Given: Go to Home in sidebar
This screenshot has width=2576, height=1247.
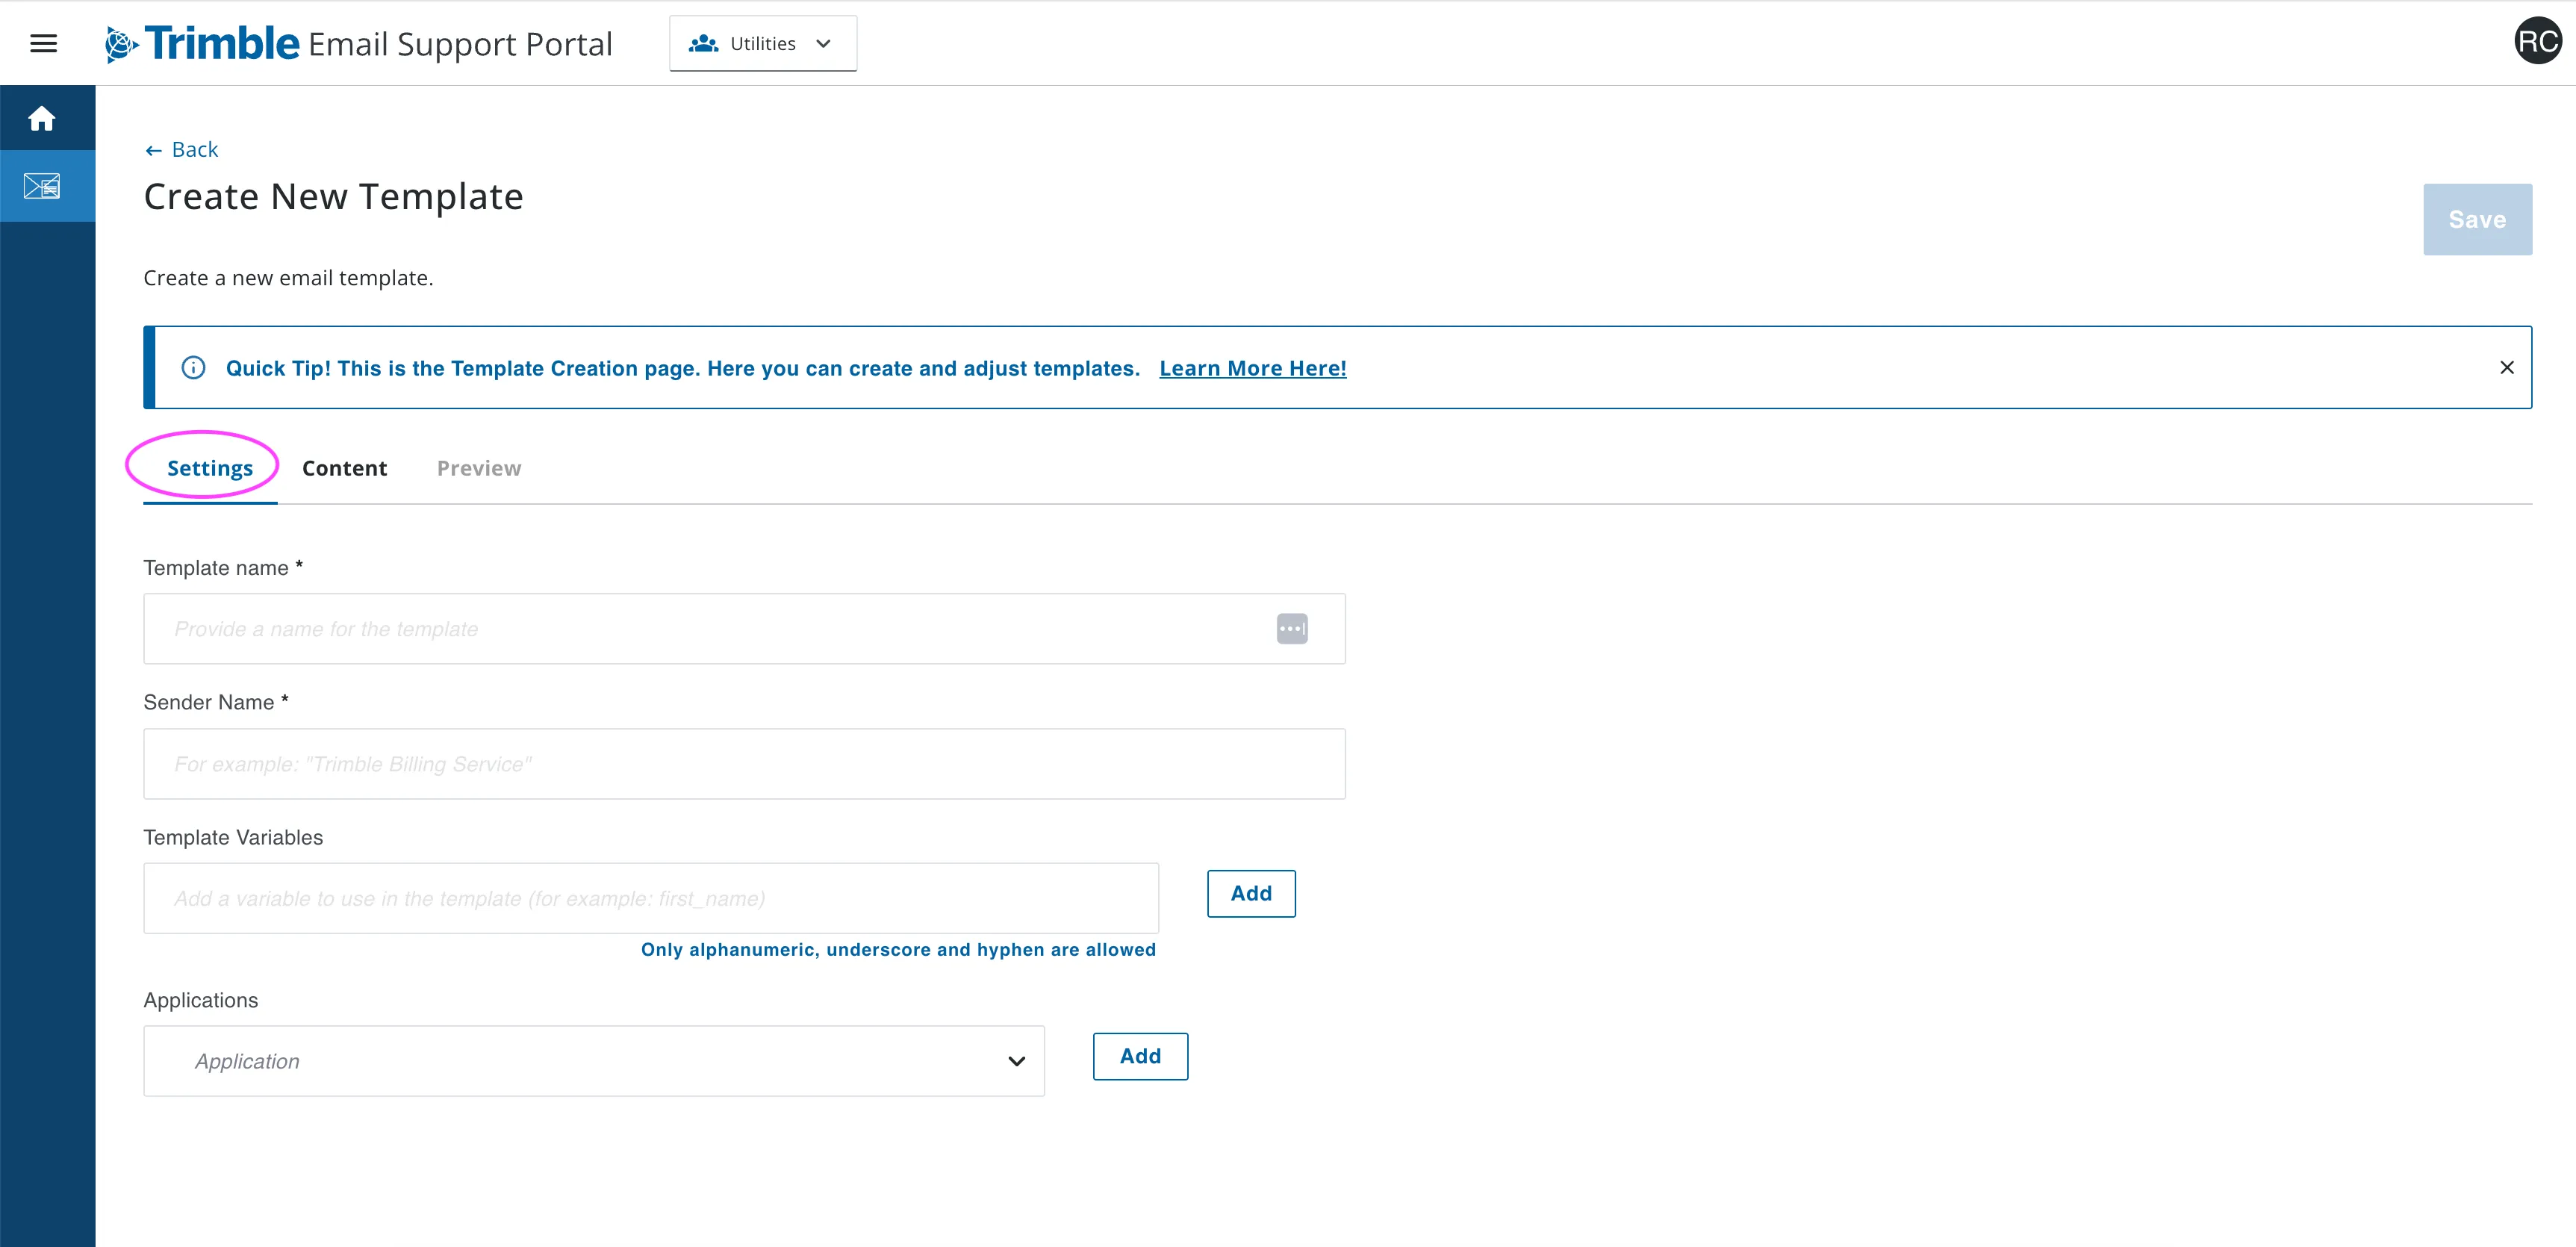Looking at the screenshot, I should pyautogui.click(x=42, y=119).
